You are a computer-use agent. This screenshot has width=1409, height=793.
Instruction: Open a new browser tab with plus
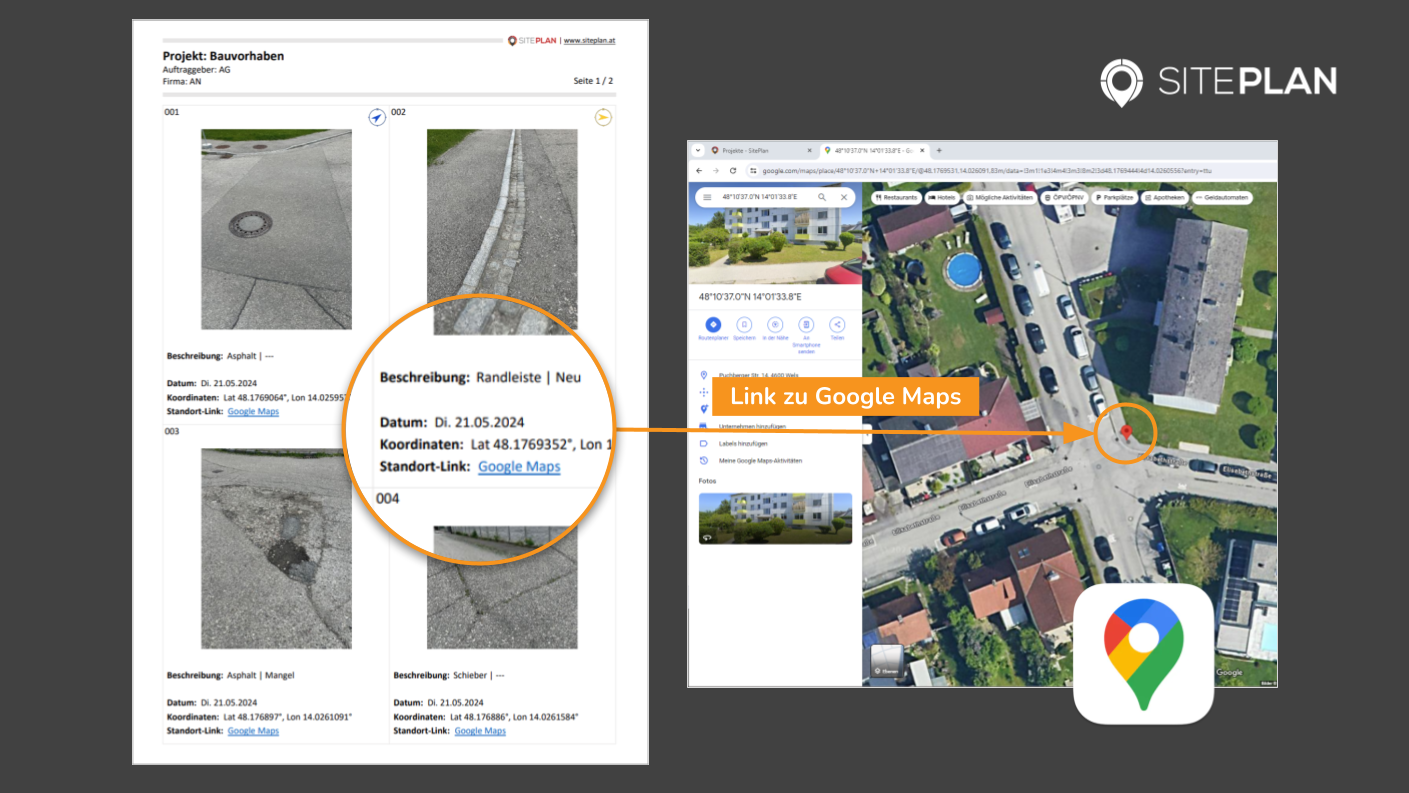[939, 151]
